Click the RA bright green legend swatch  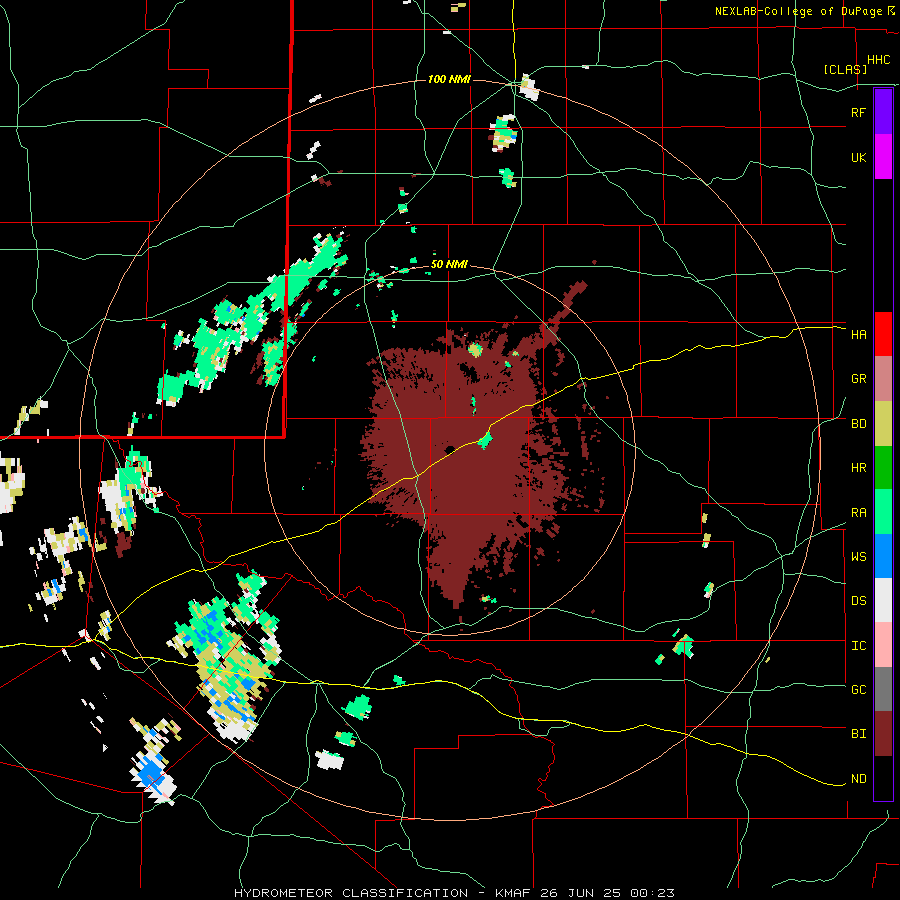click(883, 512)
